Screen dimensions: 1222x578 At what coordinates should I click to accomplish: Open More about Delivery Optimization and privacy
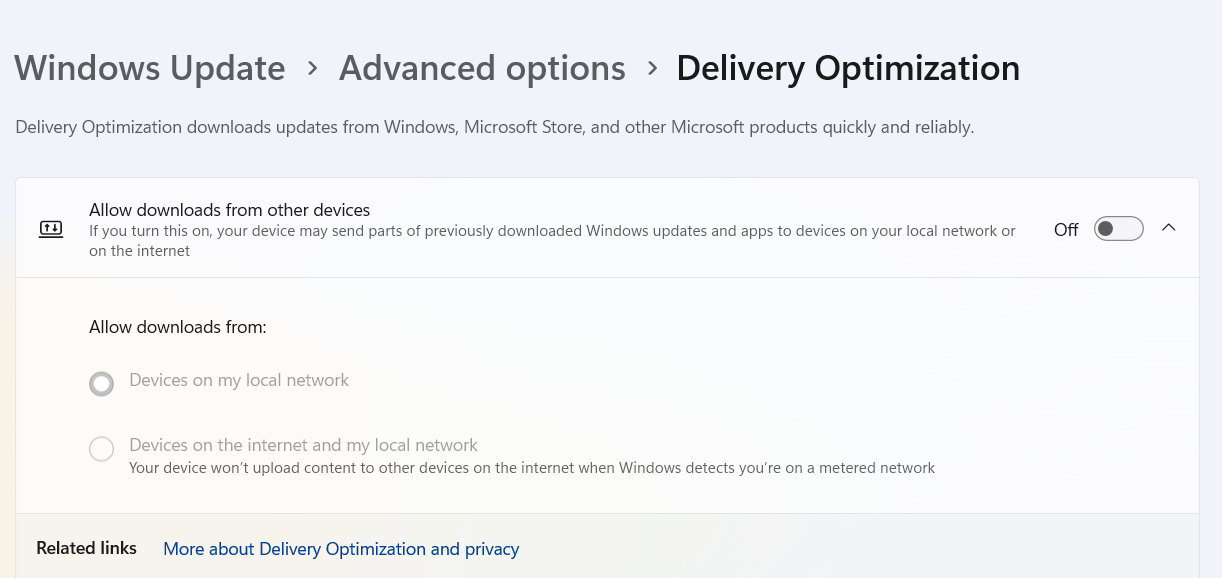341,549
